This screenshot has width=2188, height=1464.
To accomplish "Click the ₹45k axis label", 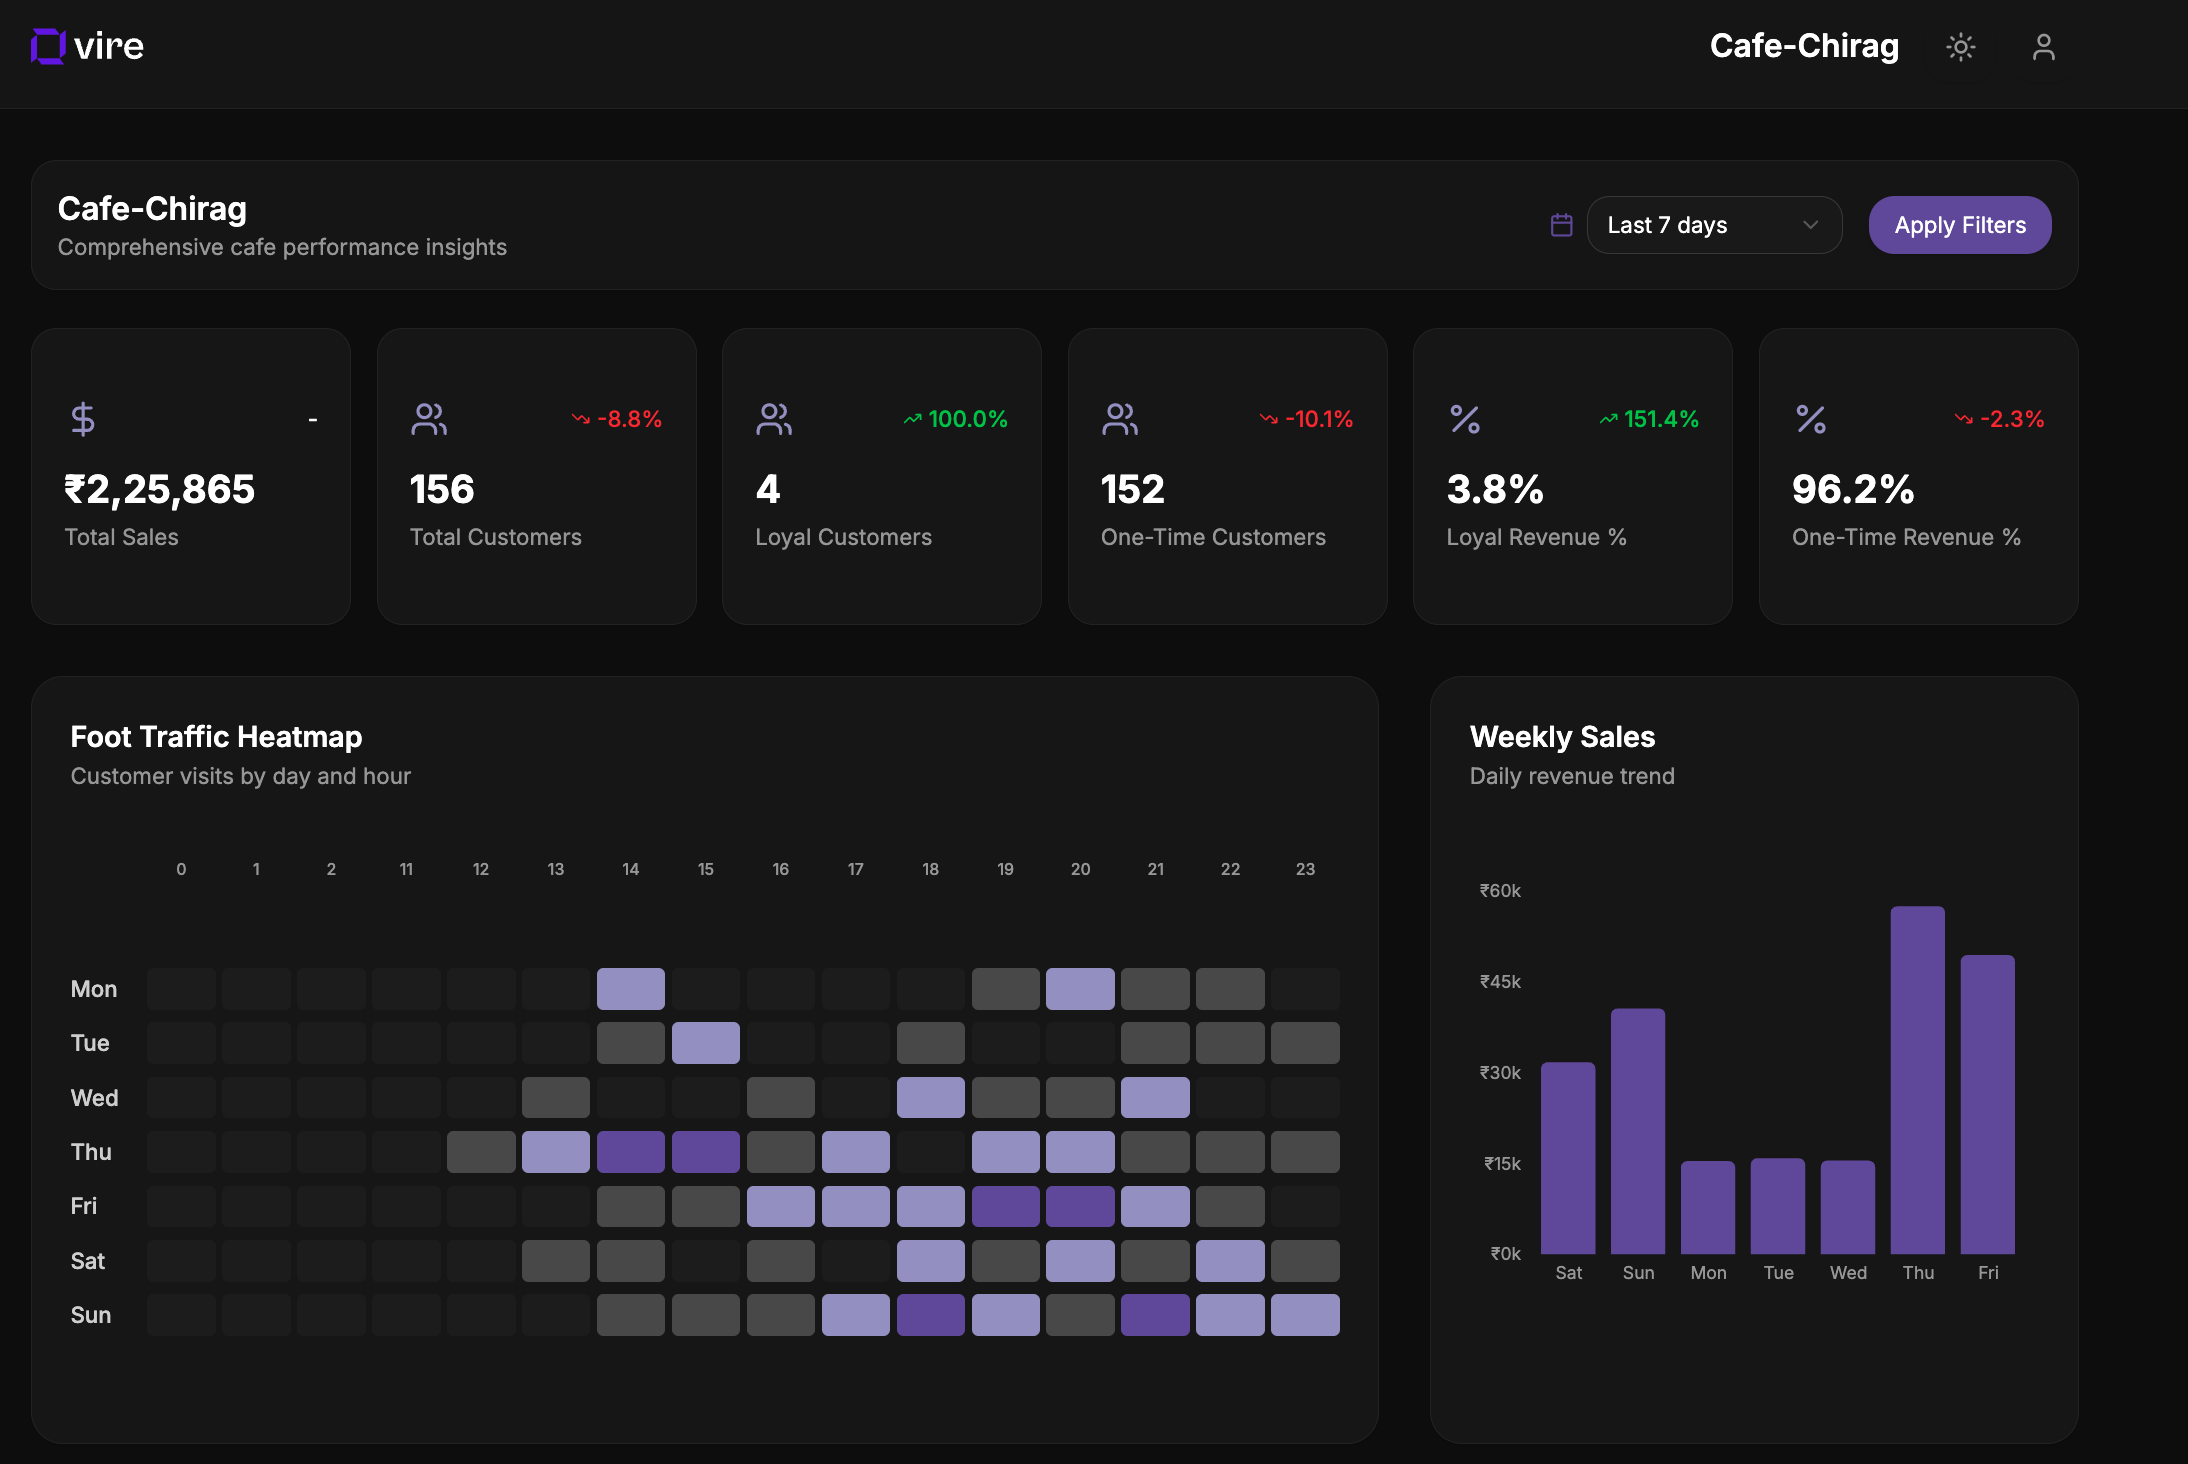I will click(1500, 981).
